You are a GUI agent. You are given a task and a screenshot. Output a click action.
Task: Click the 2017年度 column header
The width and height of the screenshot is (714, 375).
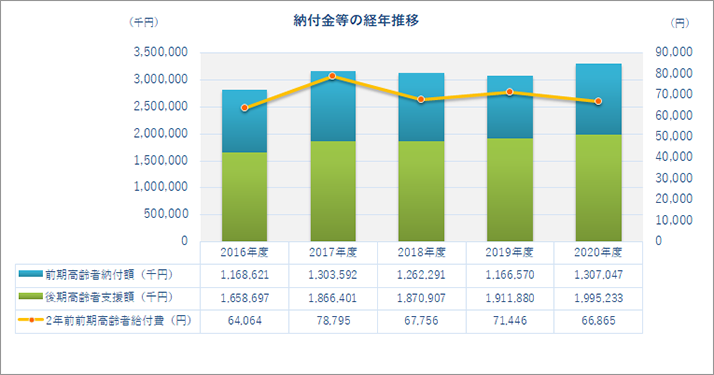pyautogui.click(x=333, y=253)
